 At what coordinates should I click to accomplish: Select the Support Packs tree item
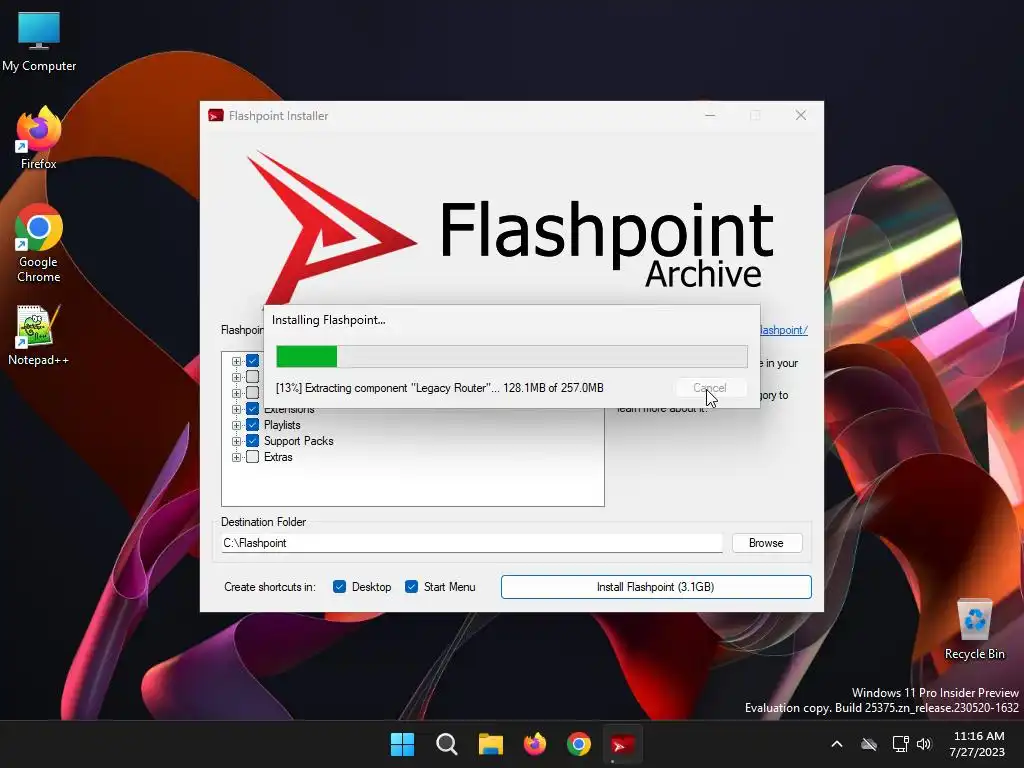[x=298, y=441]
